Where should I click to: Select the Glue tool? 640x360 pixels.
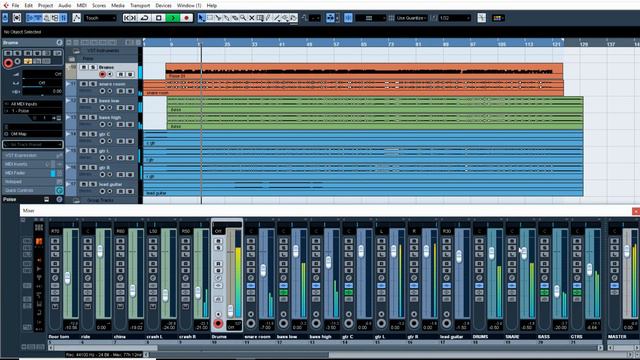point(227,18)
